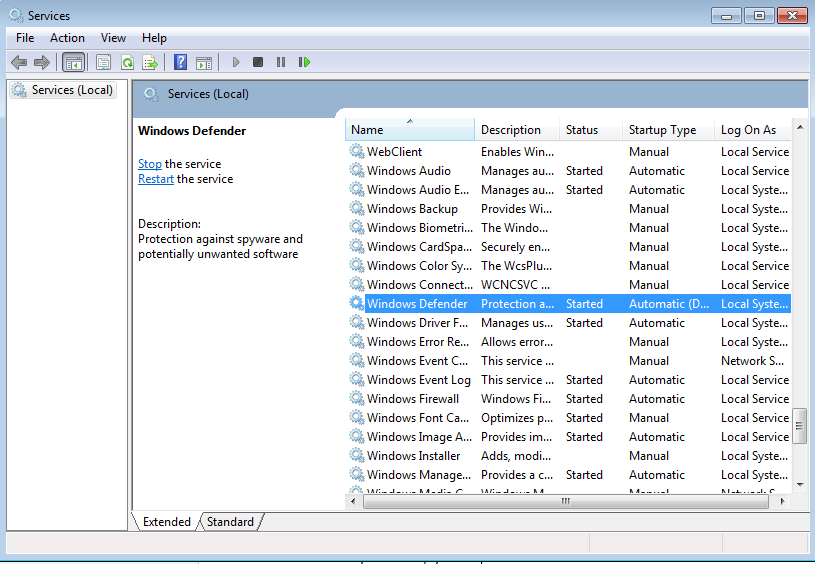This screenshot has height=564, width=815.
Task: Open the View menu
Action: 113,38
